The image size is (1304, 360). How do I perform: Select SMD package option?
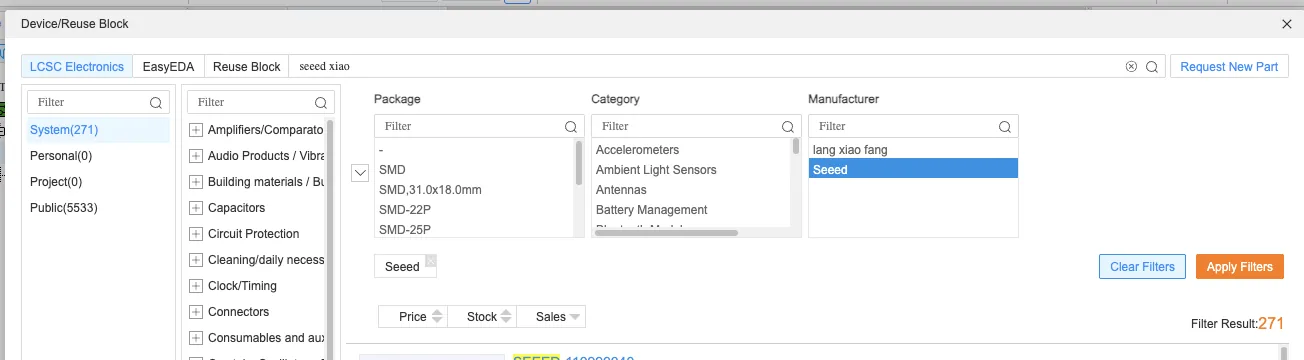click(x=474, y=170)
